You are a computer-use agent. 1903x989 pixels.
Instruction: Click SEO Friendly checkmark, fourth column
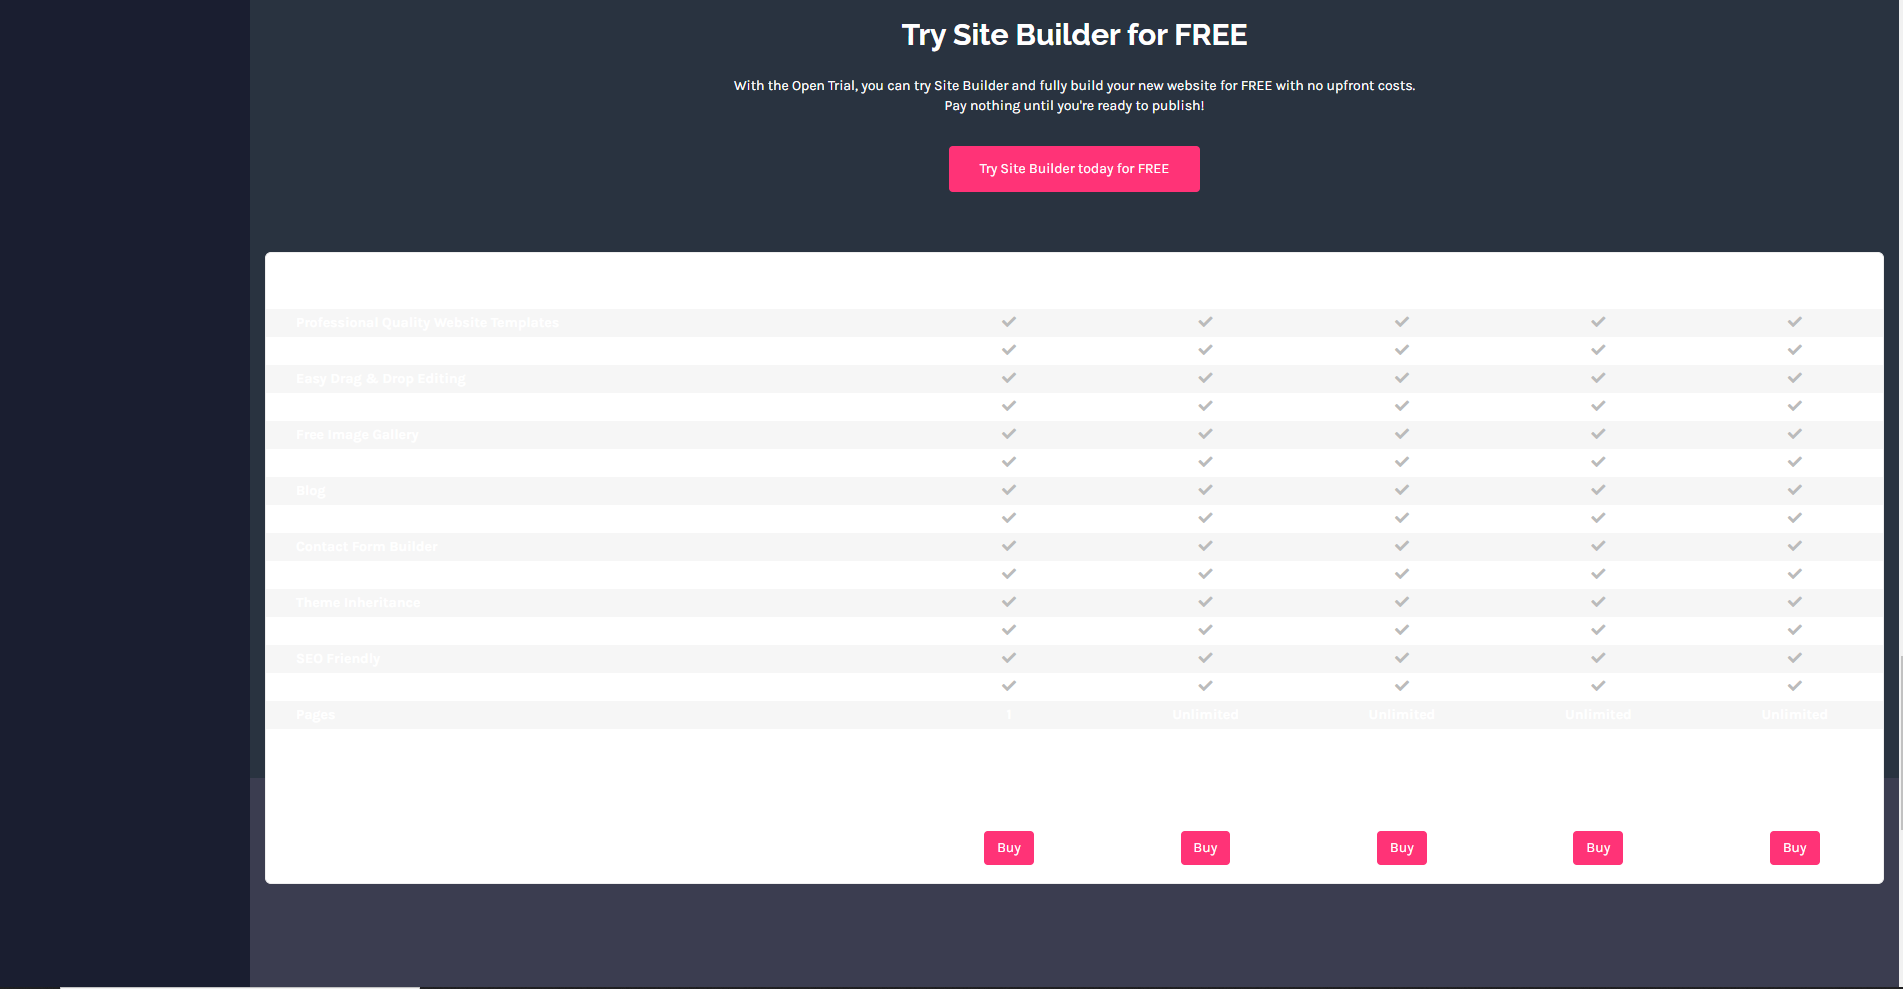(x=1598, y=658)
